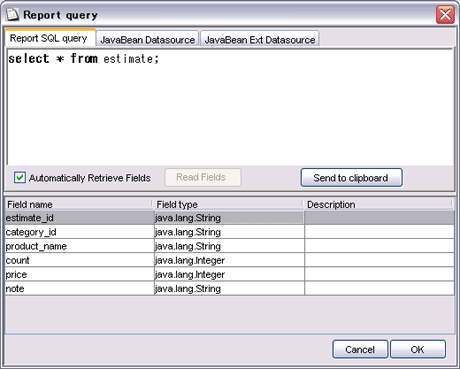Click java.lang.String type of category_id
Image resolution: width=460 pixels, height=369 pixels.
coord(229,232)
